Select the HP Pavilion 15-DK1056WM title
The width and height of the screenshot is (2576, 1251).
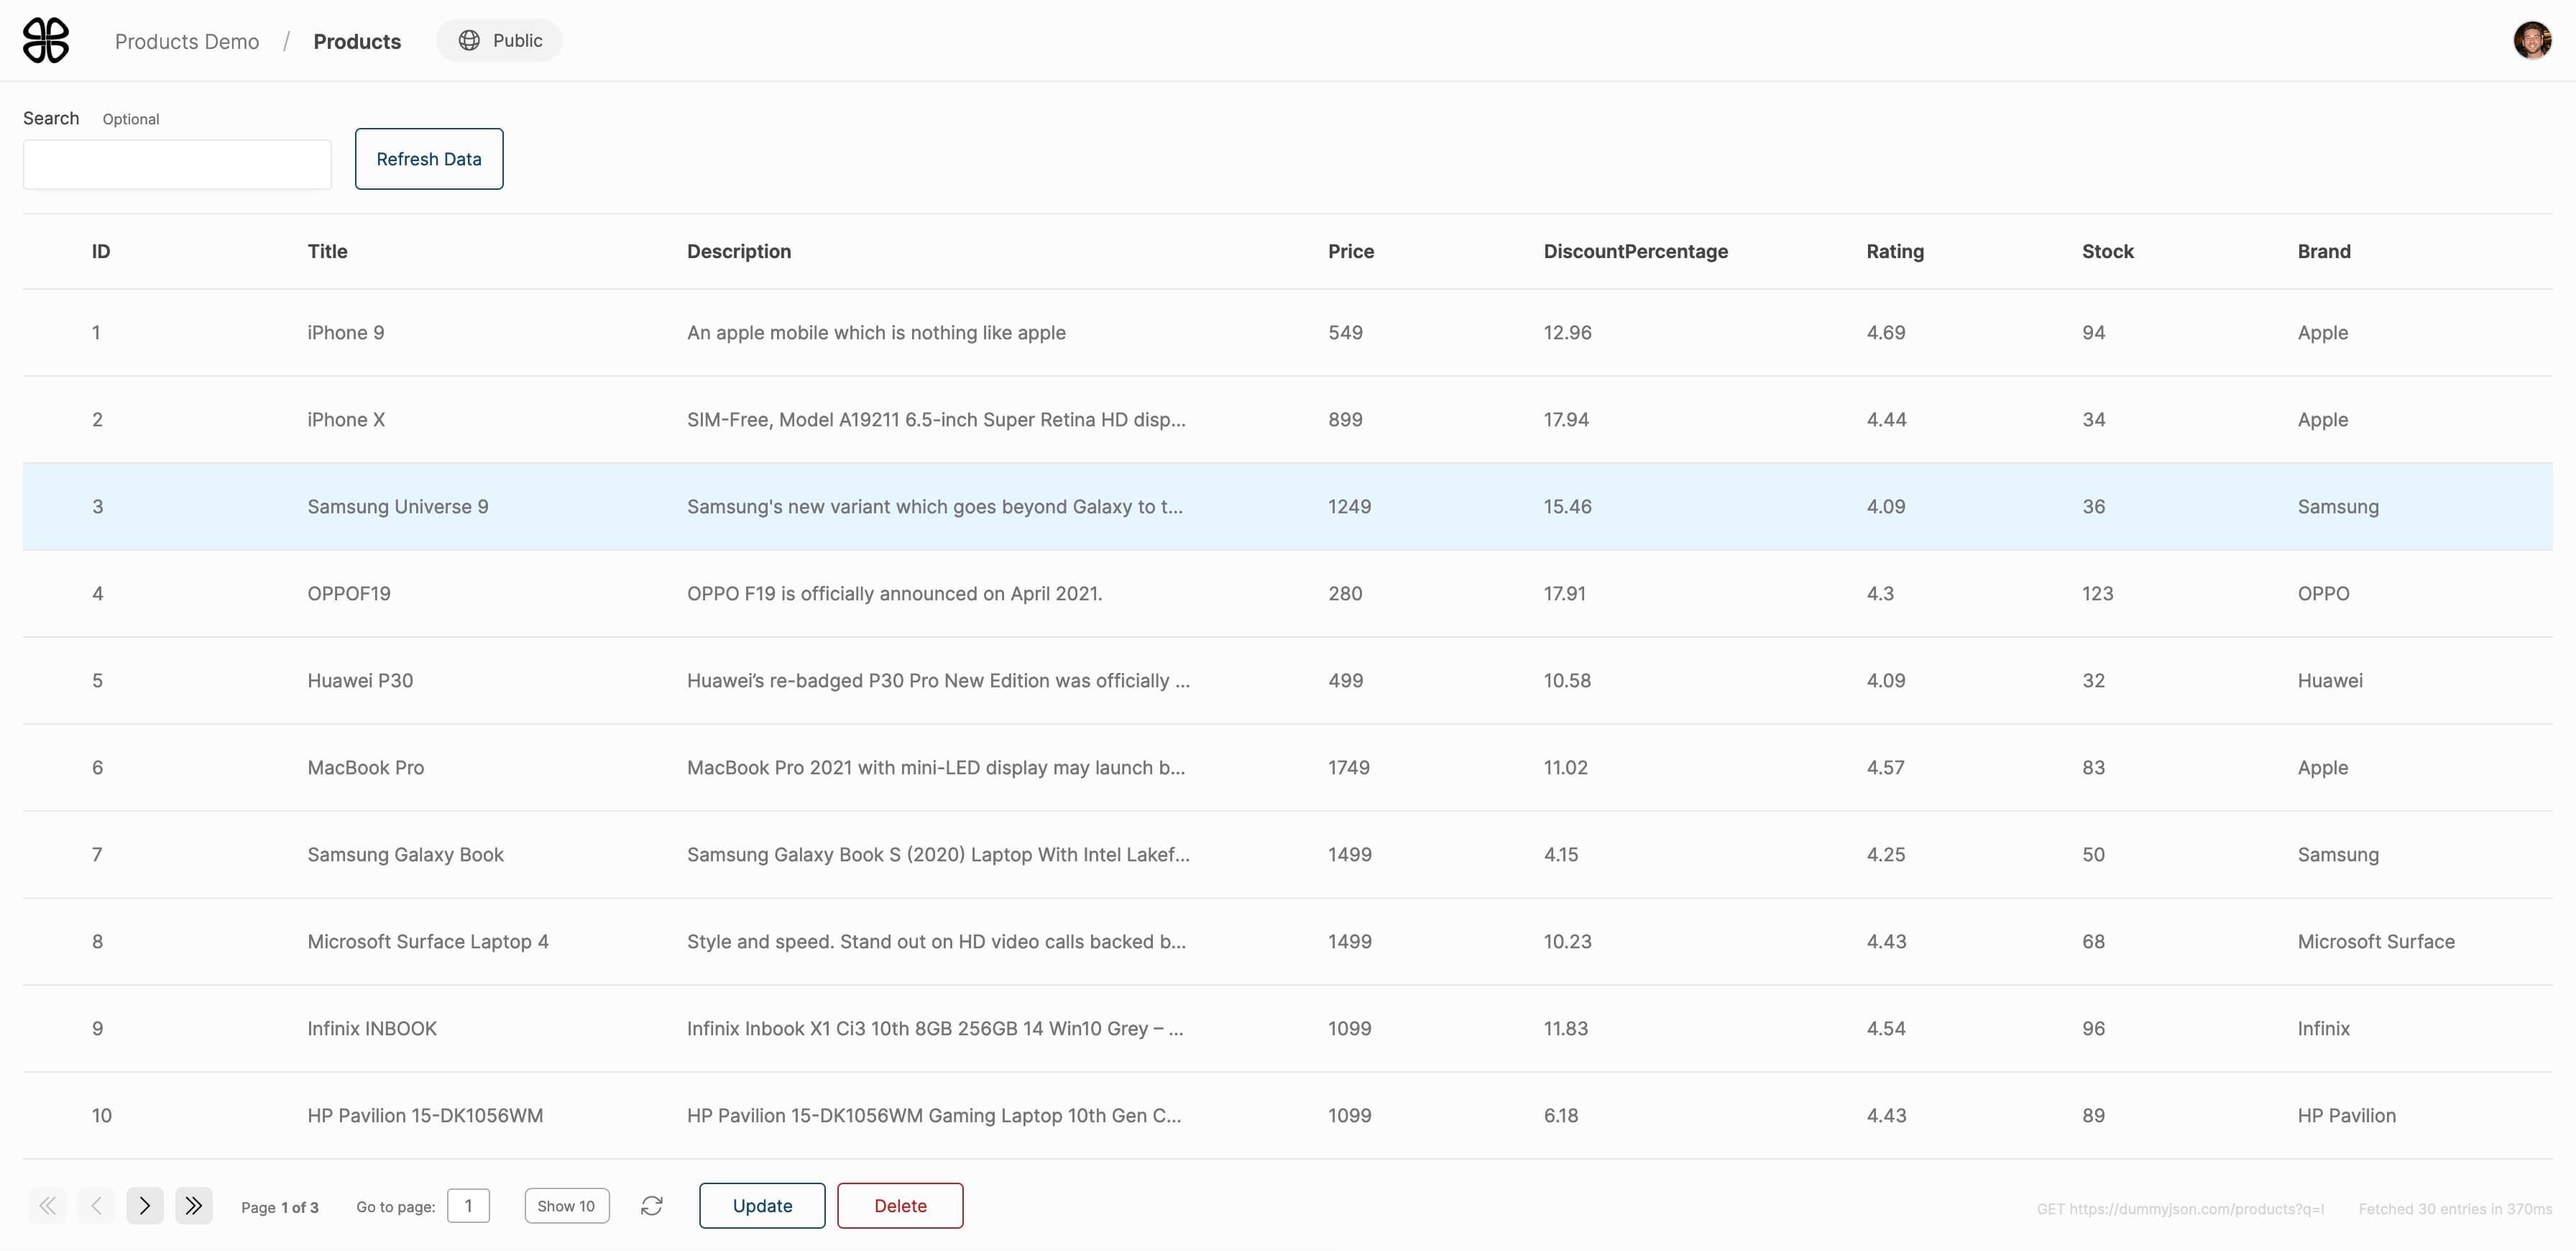(425, 1116)
